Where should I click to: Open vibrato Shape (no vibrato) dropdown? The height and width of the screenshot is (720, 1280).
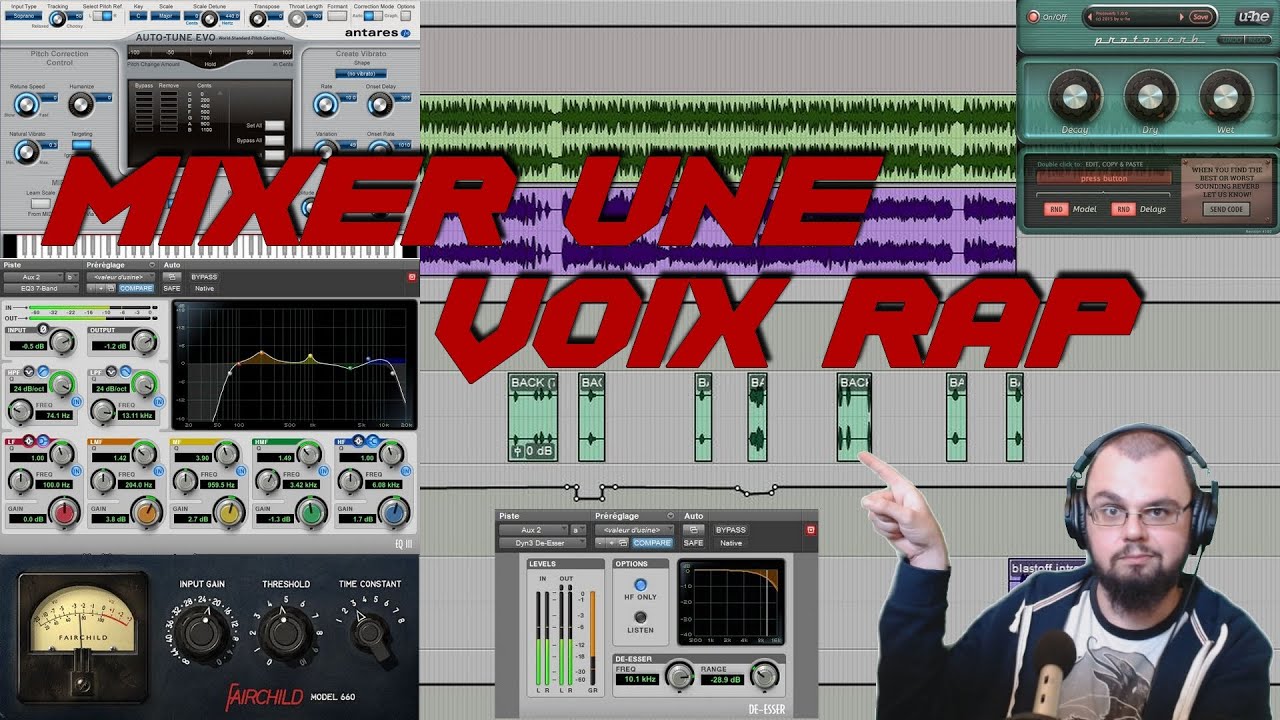pyautogui.click(x=360, y=74)
